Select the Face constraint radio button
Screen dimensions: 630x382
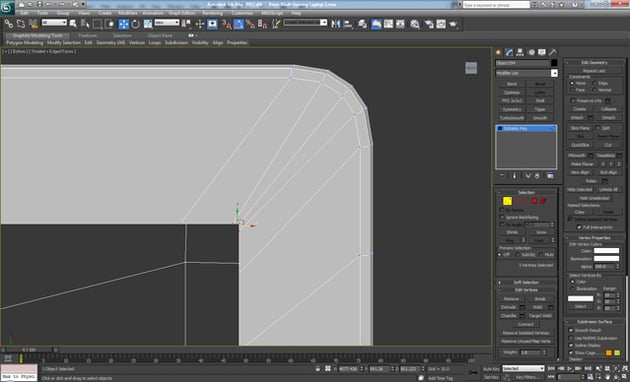click(572, 90)
